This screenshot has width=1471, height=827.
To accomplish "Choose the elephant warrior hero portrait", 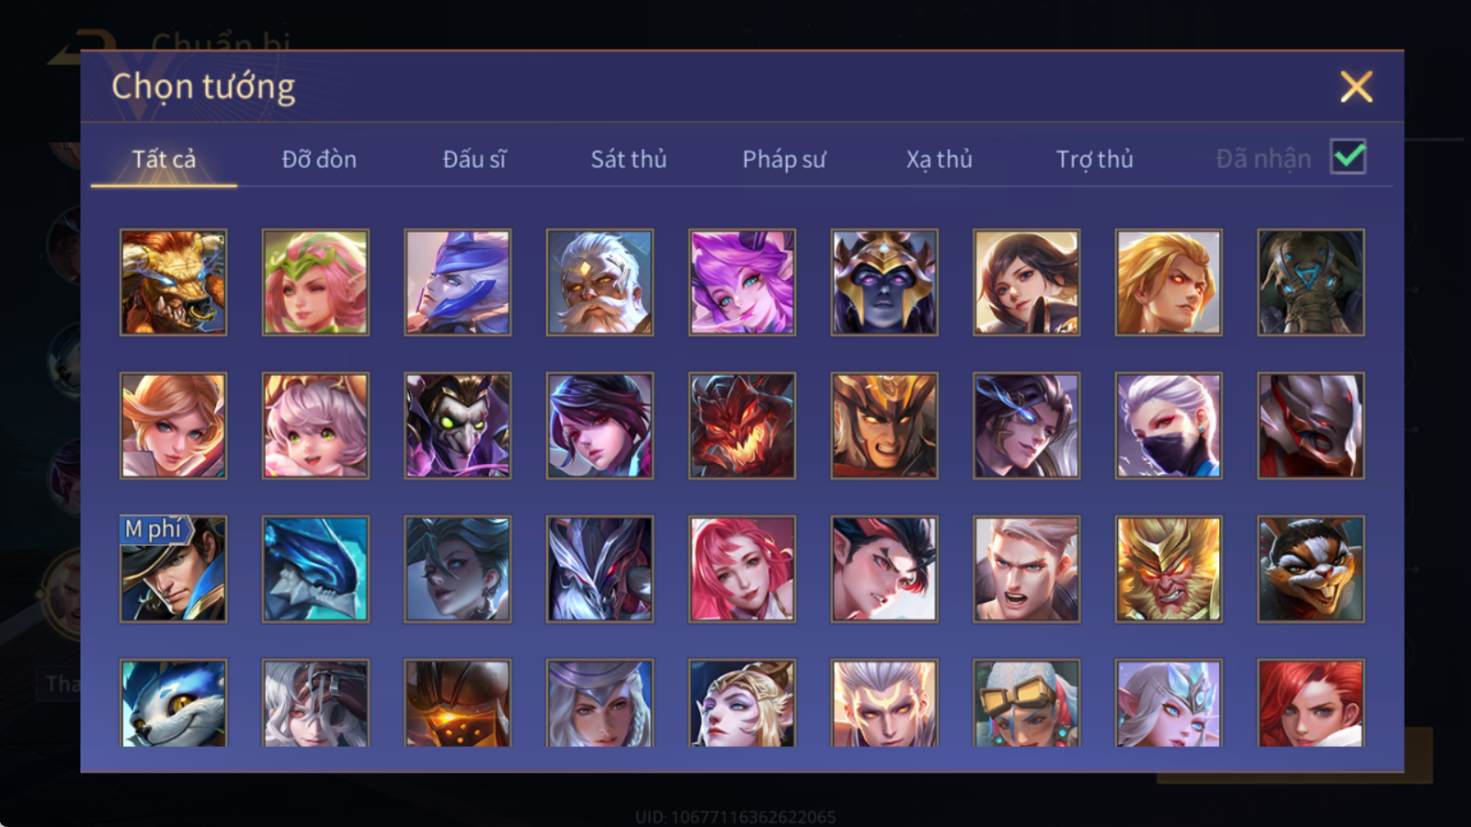I will (x=1311, y=282).
